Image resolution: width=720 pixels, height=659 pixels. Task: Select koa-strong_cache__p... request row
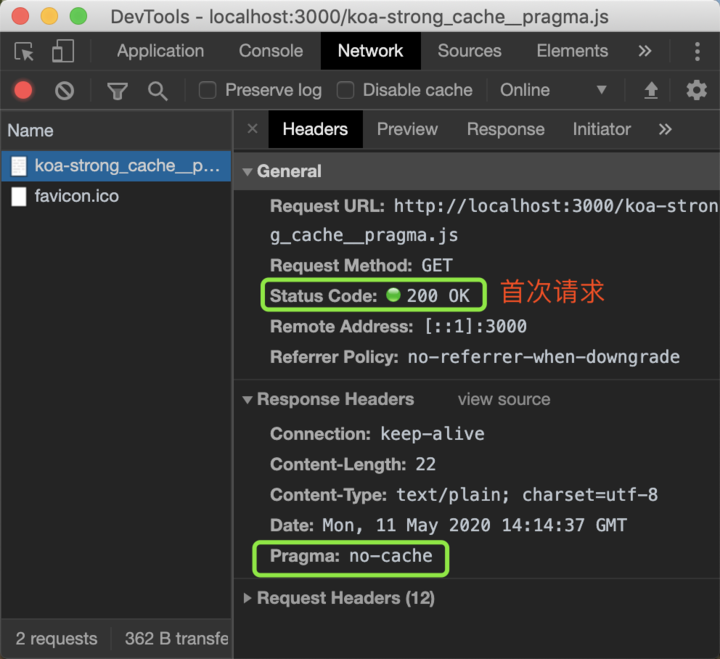pyautogui.click(x=116, y=166)
